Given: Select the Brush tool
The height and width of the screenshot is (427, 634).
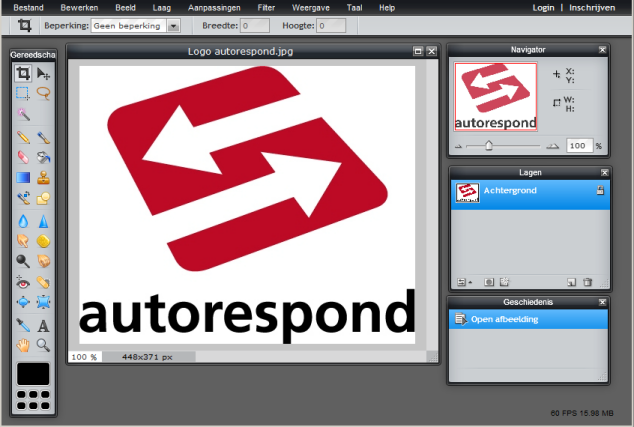Looking at the screenshot, I should [x=43, y=138].
